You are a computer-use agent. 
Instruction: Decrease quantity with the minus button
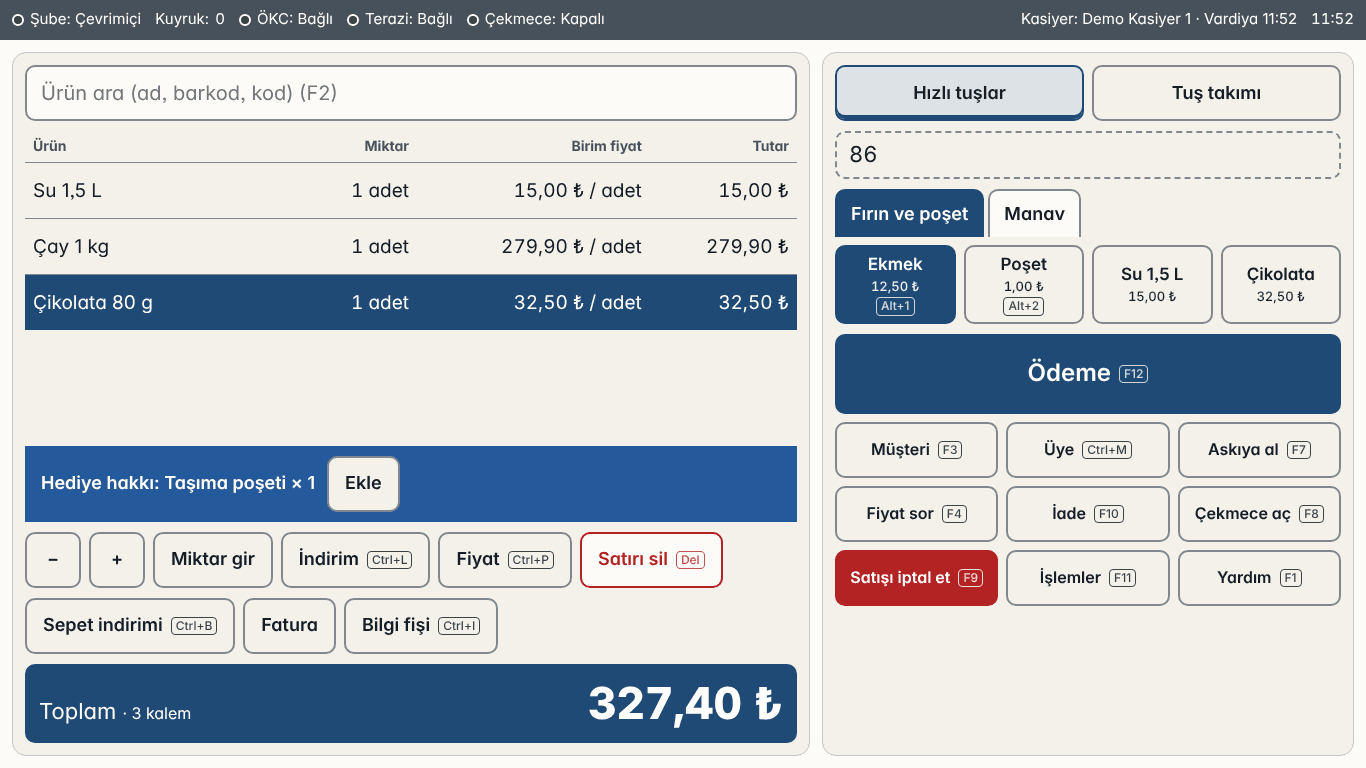52,560
